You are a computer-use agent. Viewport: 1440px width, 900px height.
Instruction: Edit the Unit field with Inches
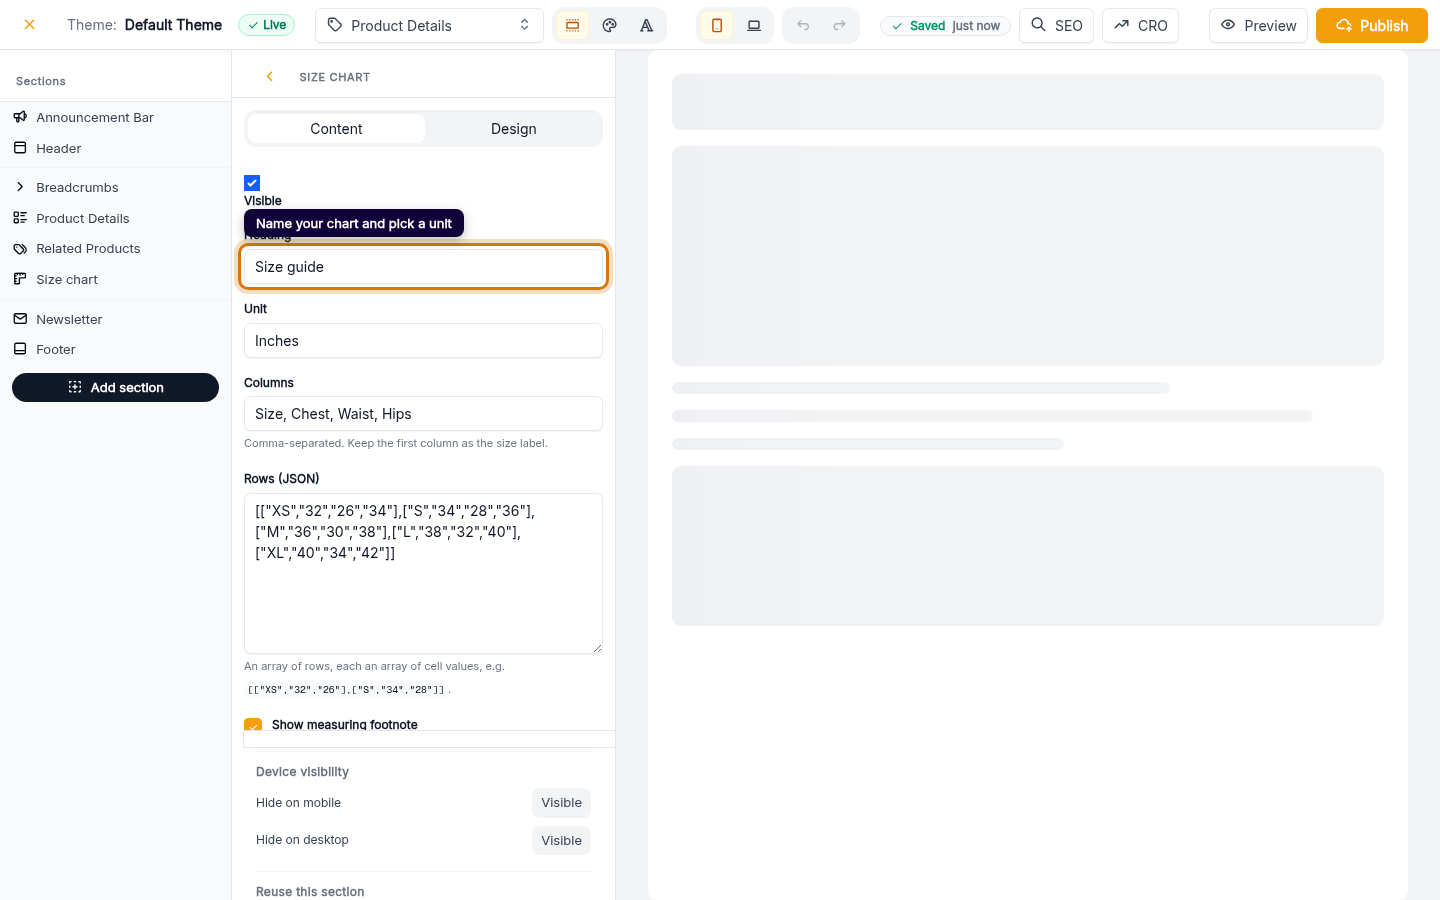[x=423, y=341]
